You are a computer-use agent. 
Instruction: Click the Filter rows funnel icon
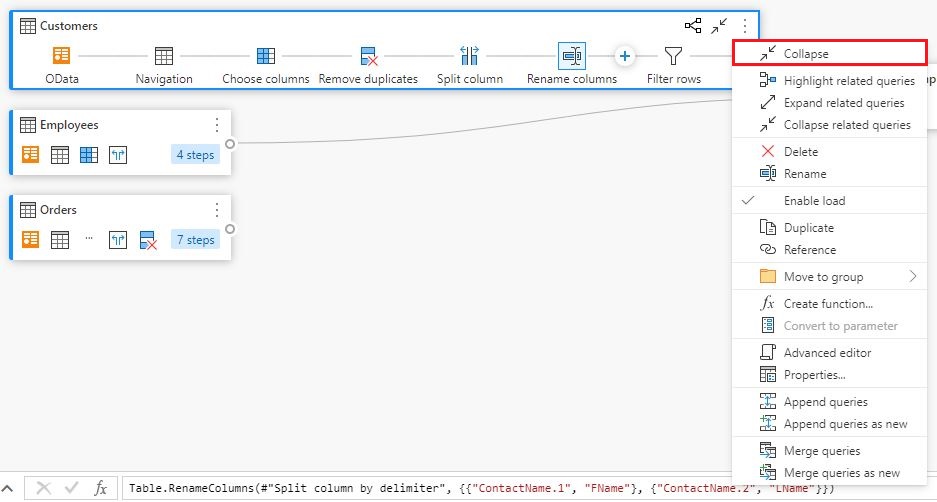click(674, 56)
